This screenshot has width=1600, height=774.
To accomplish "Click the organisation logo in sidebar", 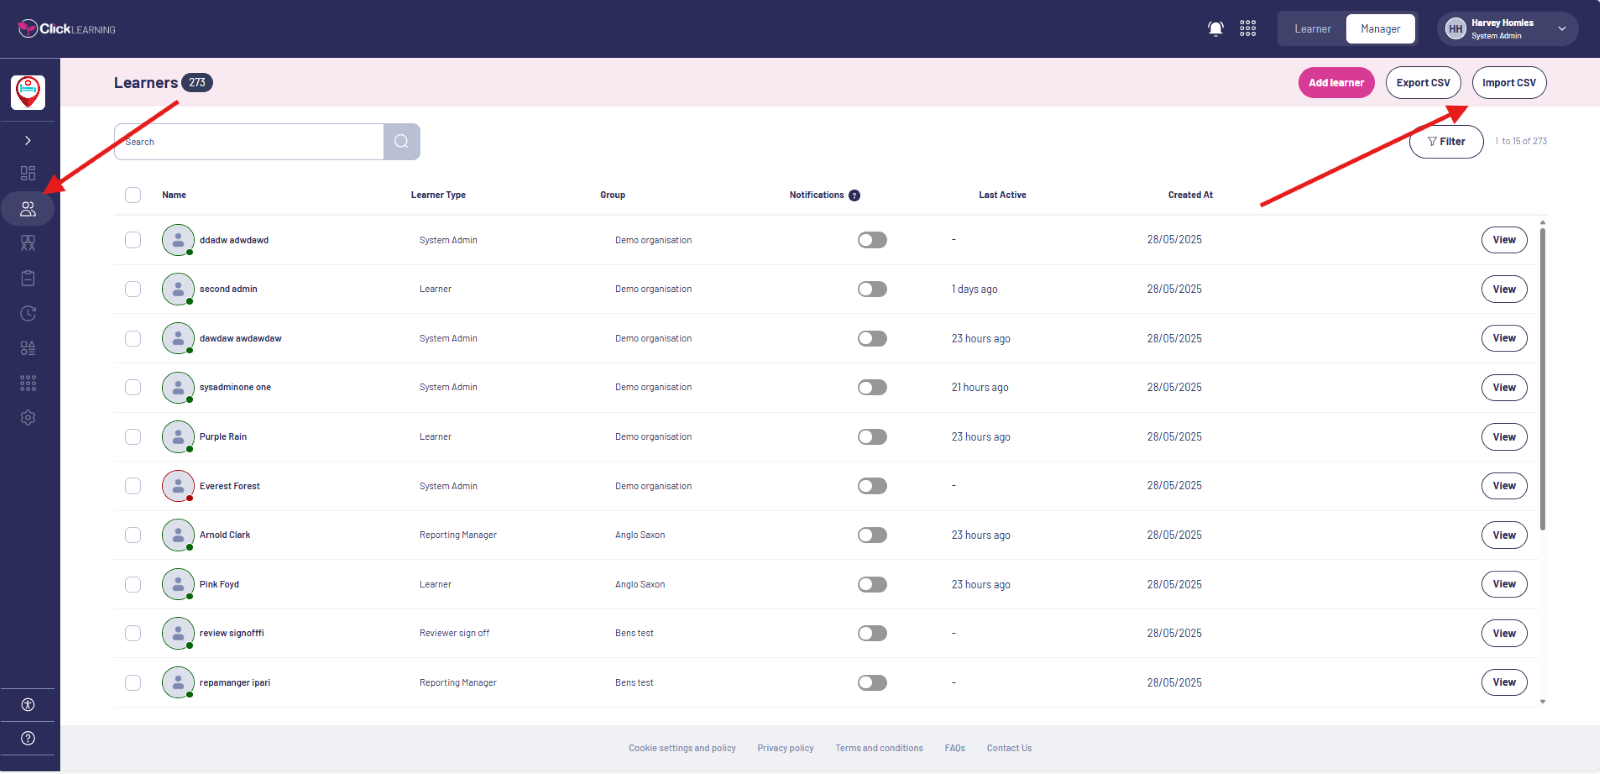I will (x=28, y=92).
